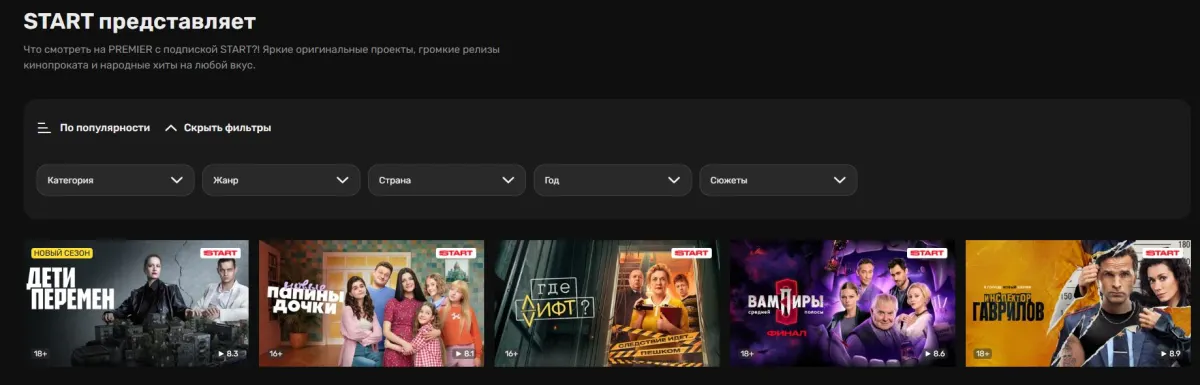Click the 16+ label on Папины дочки
The width and height of the screenshot is (1200, 385).
pos(276,354)
